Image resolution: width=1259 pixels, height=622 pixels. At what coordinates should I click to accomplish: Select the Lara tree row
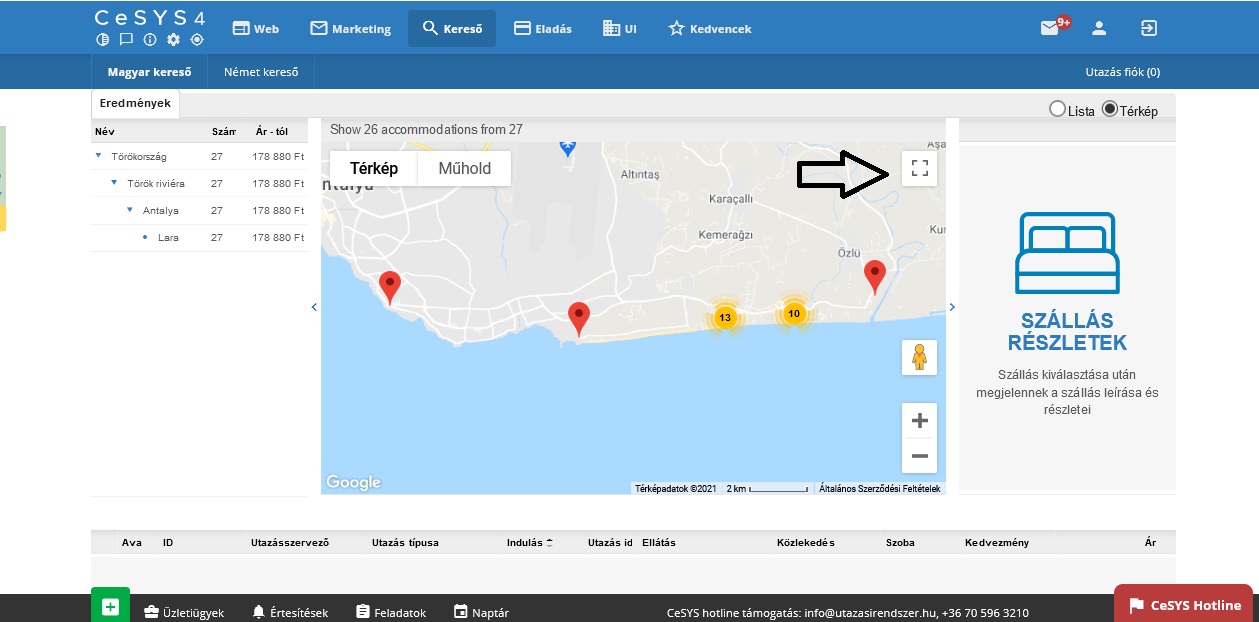click(x=199, y=238)
